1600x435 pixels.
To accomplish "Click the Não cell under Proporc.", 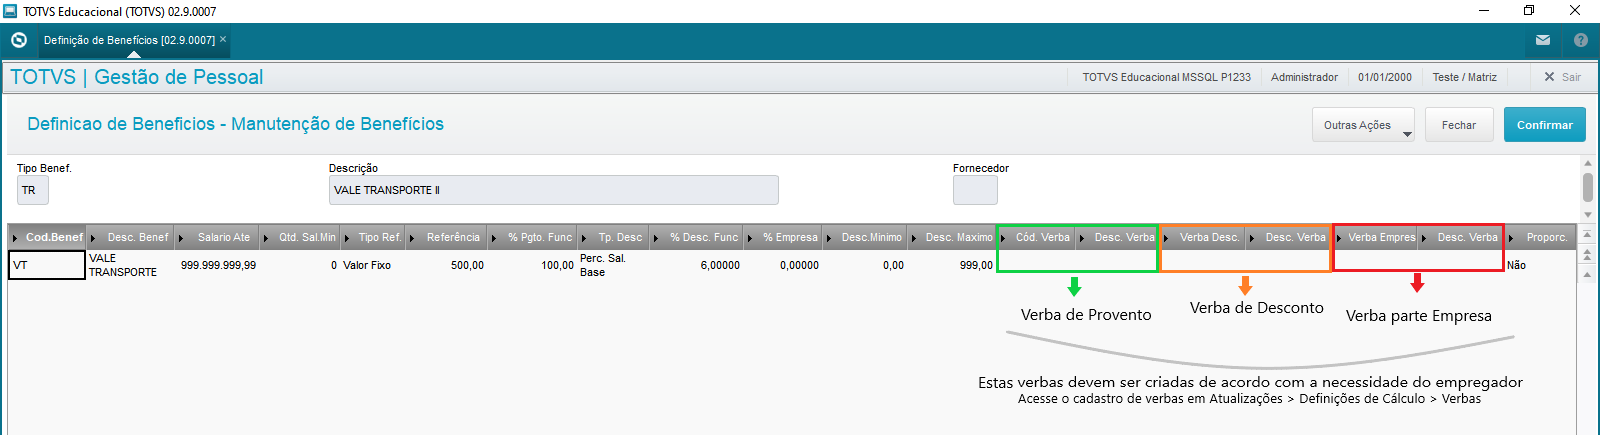I will click(1540, 265).
